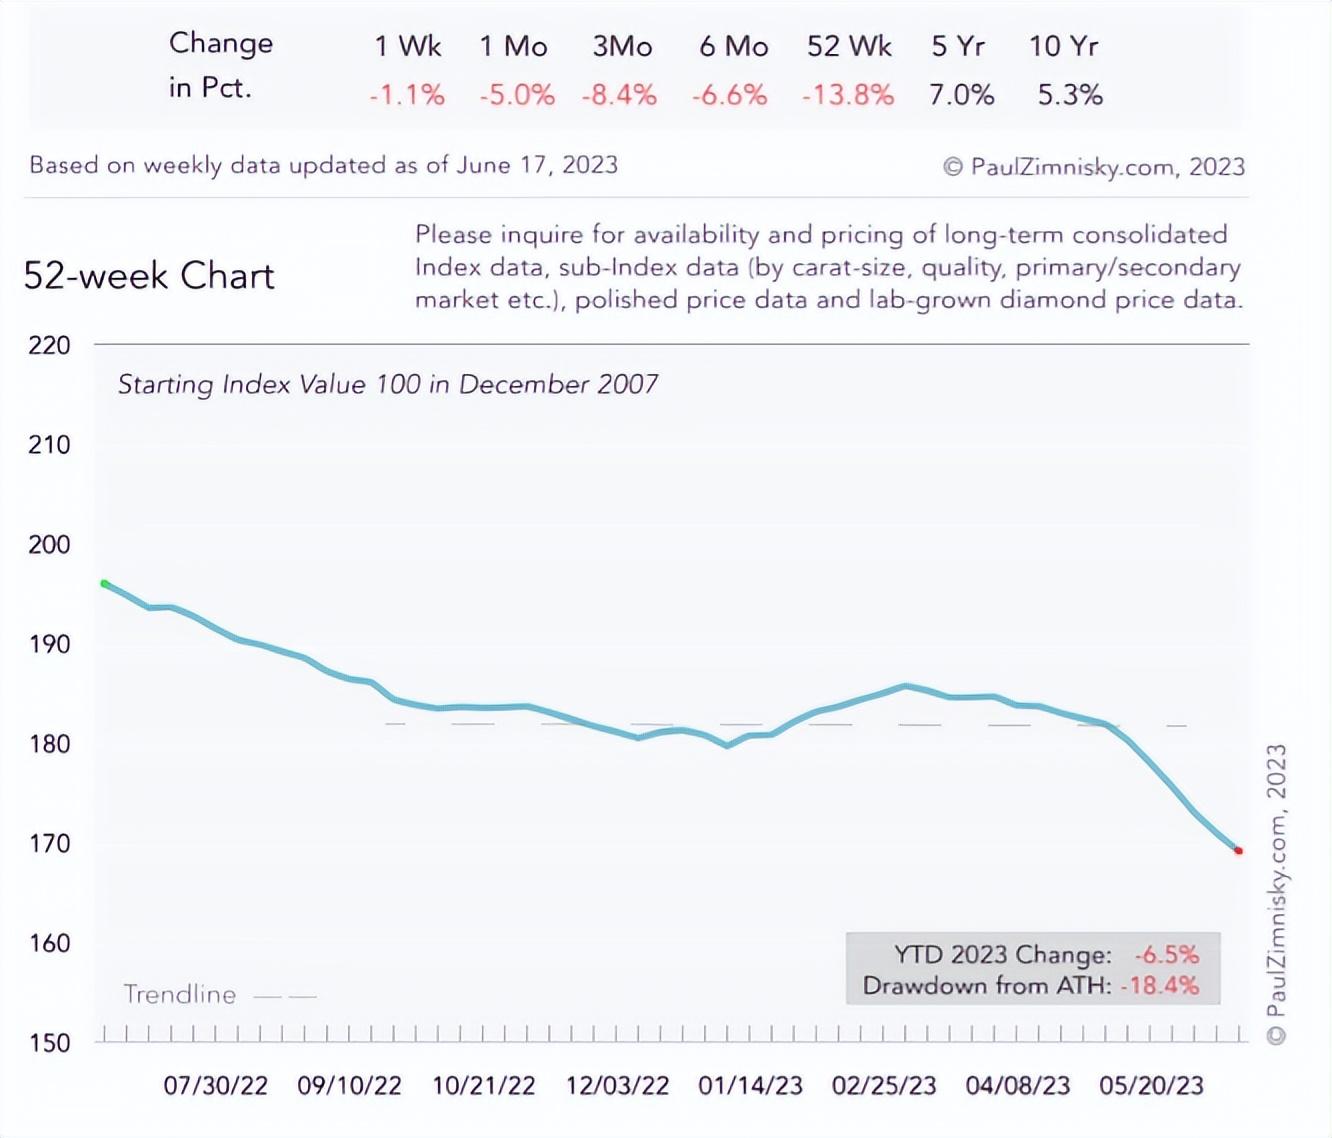The height and width of the screenshot is (1138, 1332).
Task: Click the Trendline legend entry
Action: coord(180,994)
